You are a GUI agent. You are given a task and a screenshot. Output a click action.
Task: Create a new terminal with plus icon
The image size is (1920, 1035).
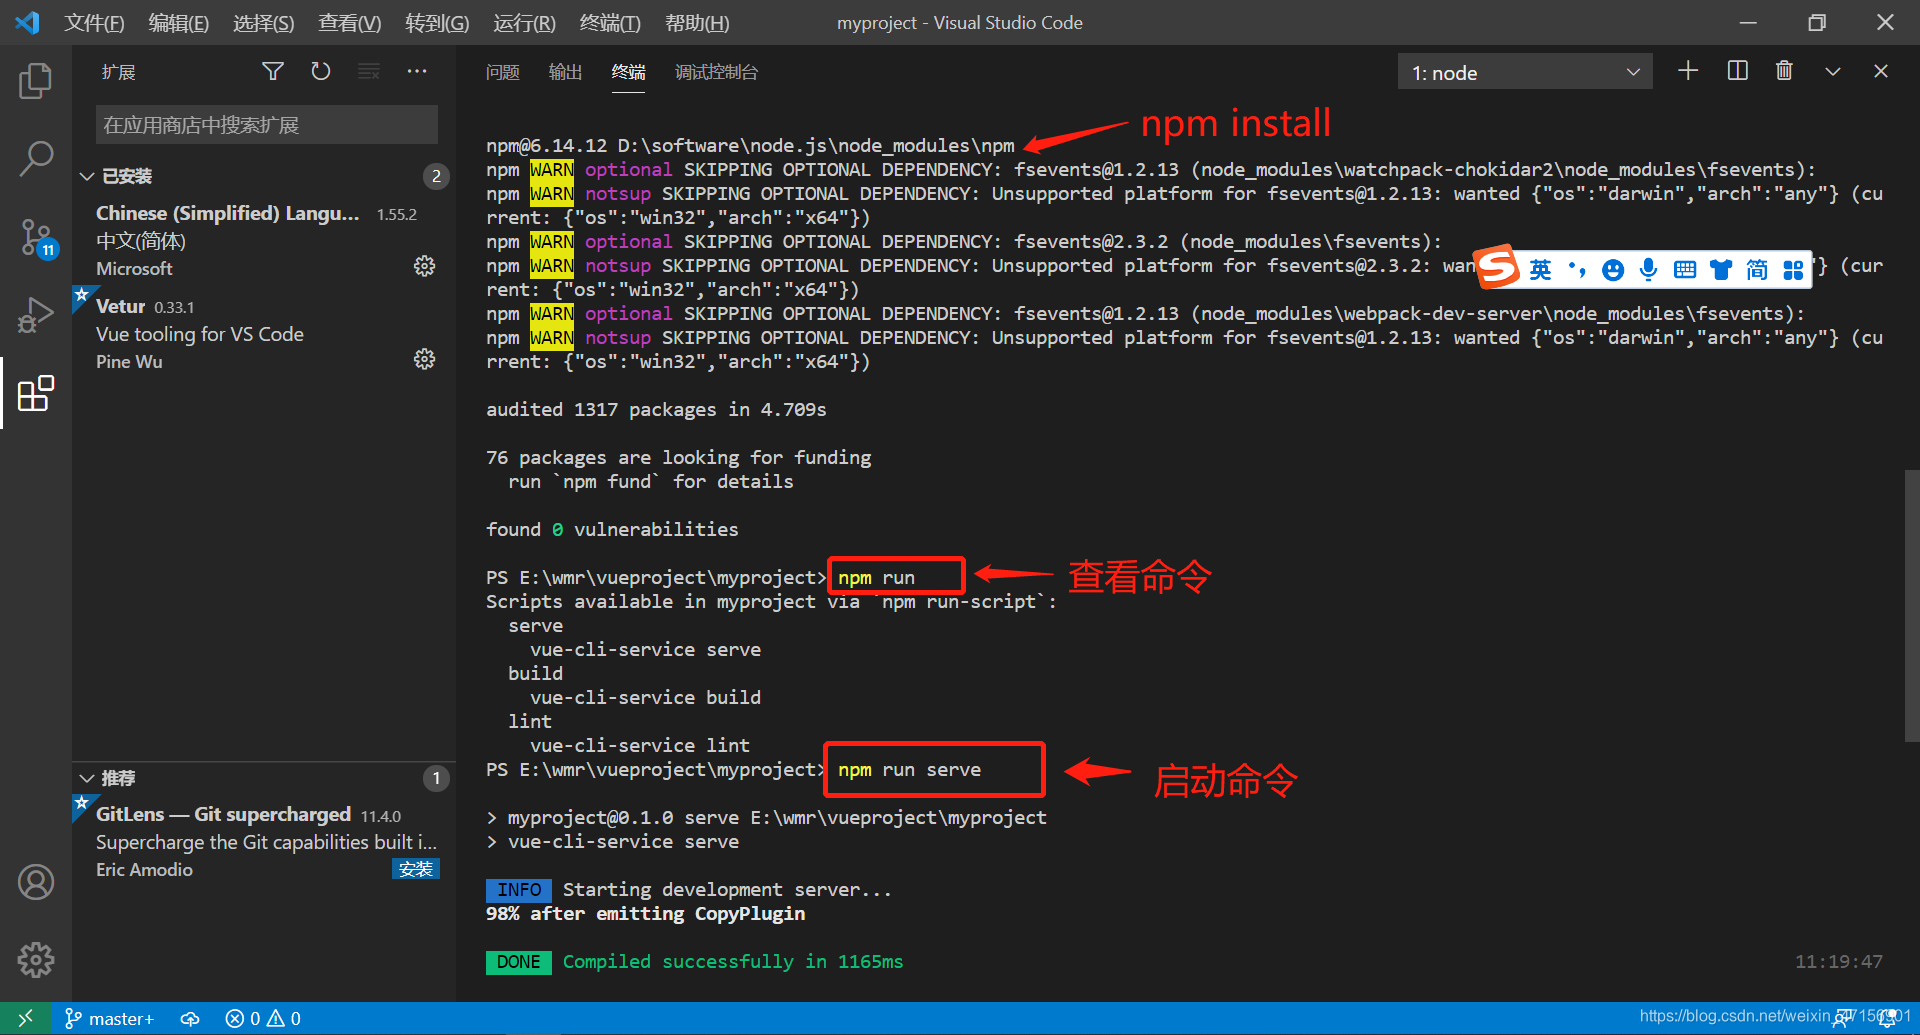pyautogui.click(x=1688, y=71)
